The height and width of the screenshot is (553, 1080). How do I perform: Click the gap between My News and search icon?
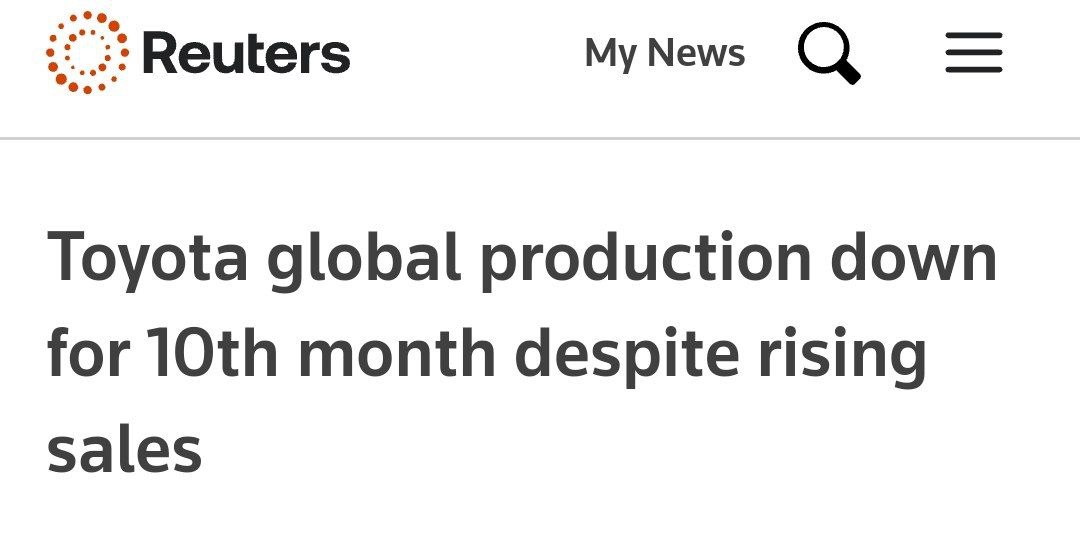point(771,53)
